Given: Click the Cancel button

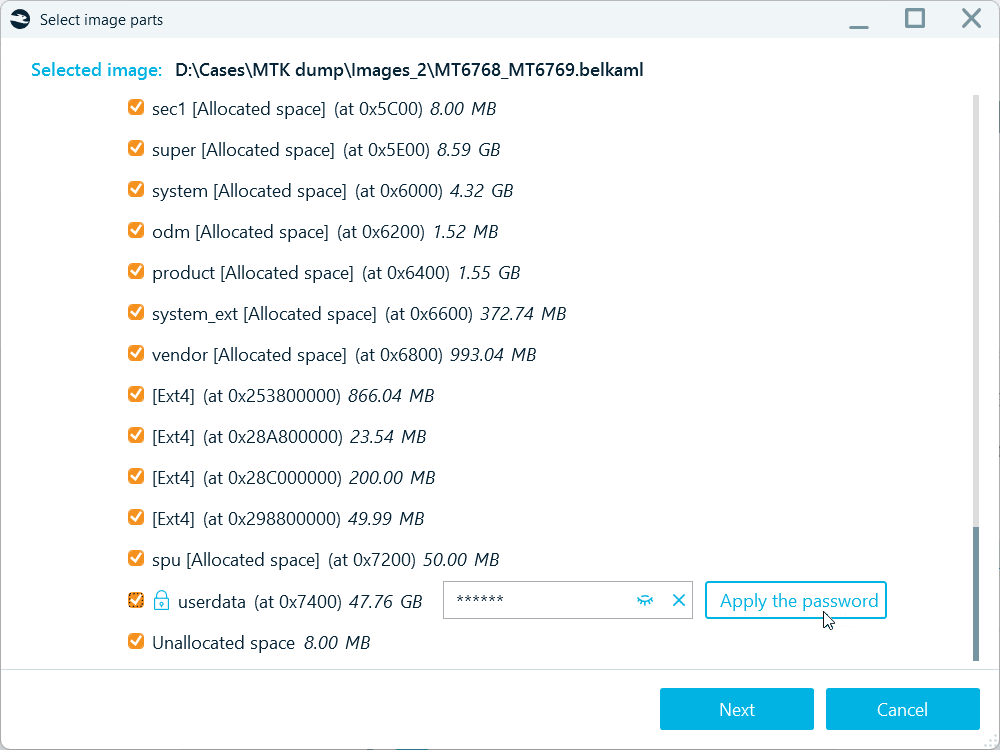Looking at the screenshot, I should coord(902,709).
